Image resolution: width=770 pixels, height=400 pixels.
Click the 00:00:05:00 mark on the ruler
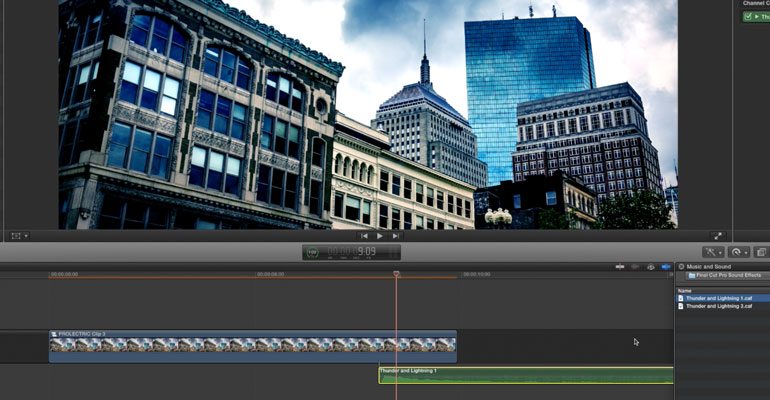pos(271,274)
